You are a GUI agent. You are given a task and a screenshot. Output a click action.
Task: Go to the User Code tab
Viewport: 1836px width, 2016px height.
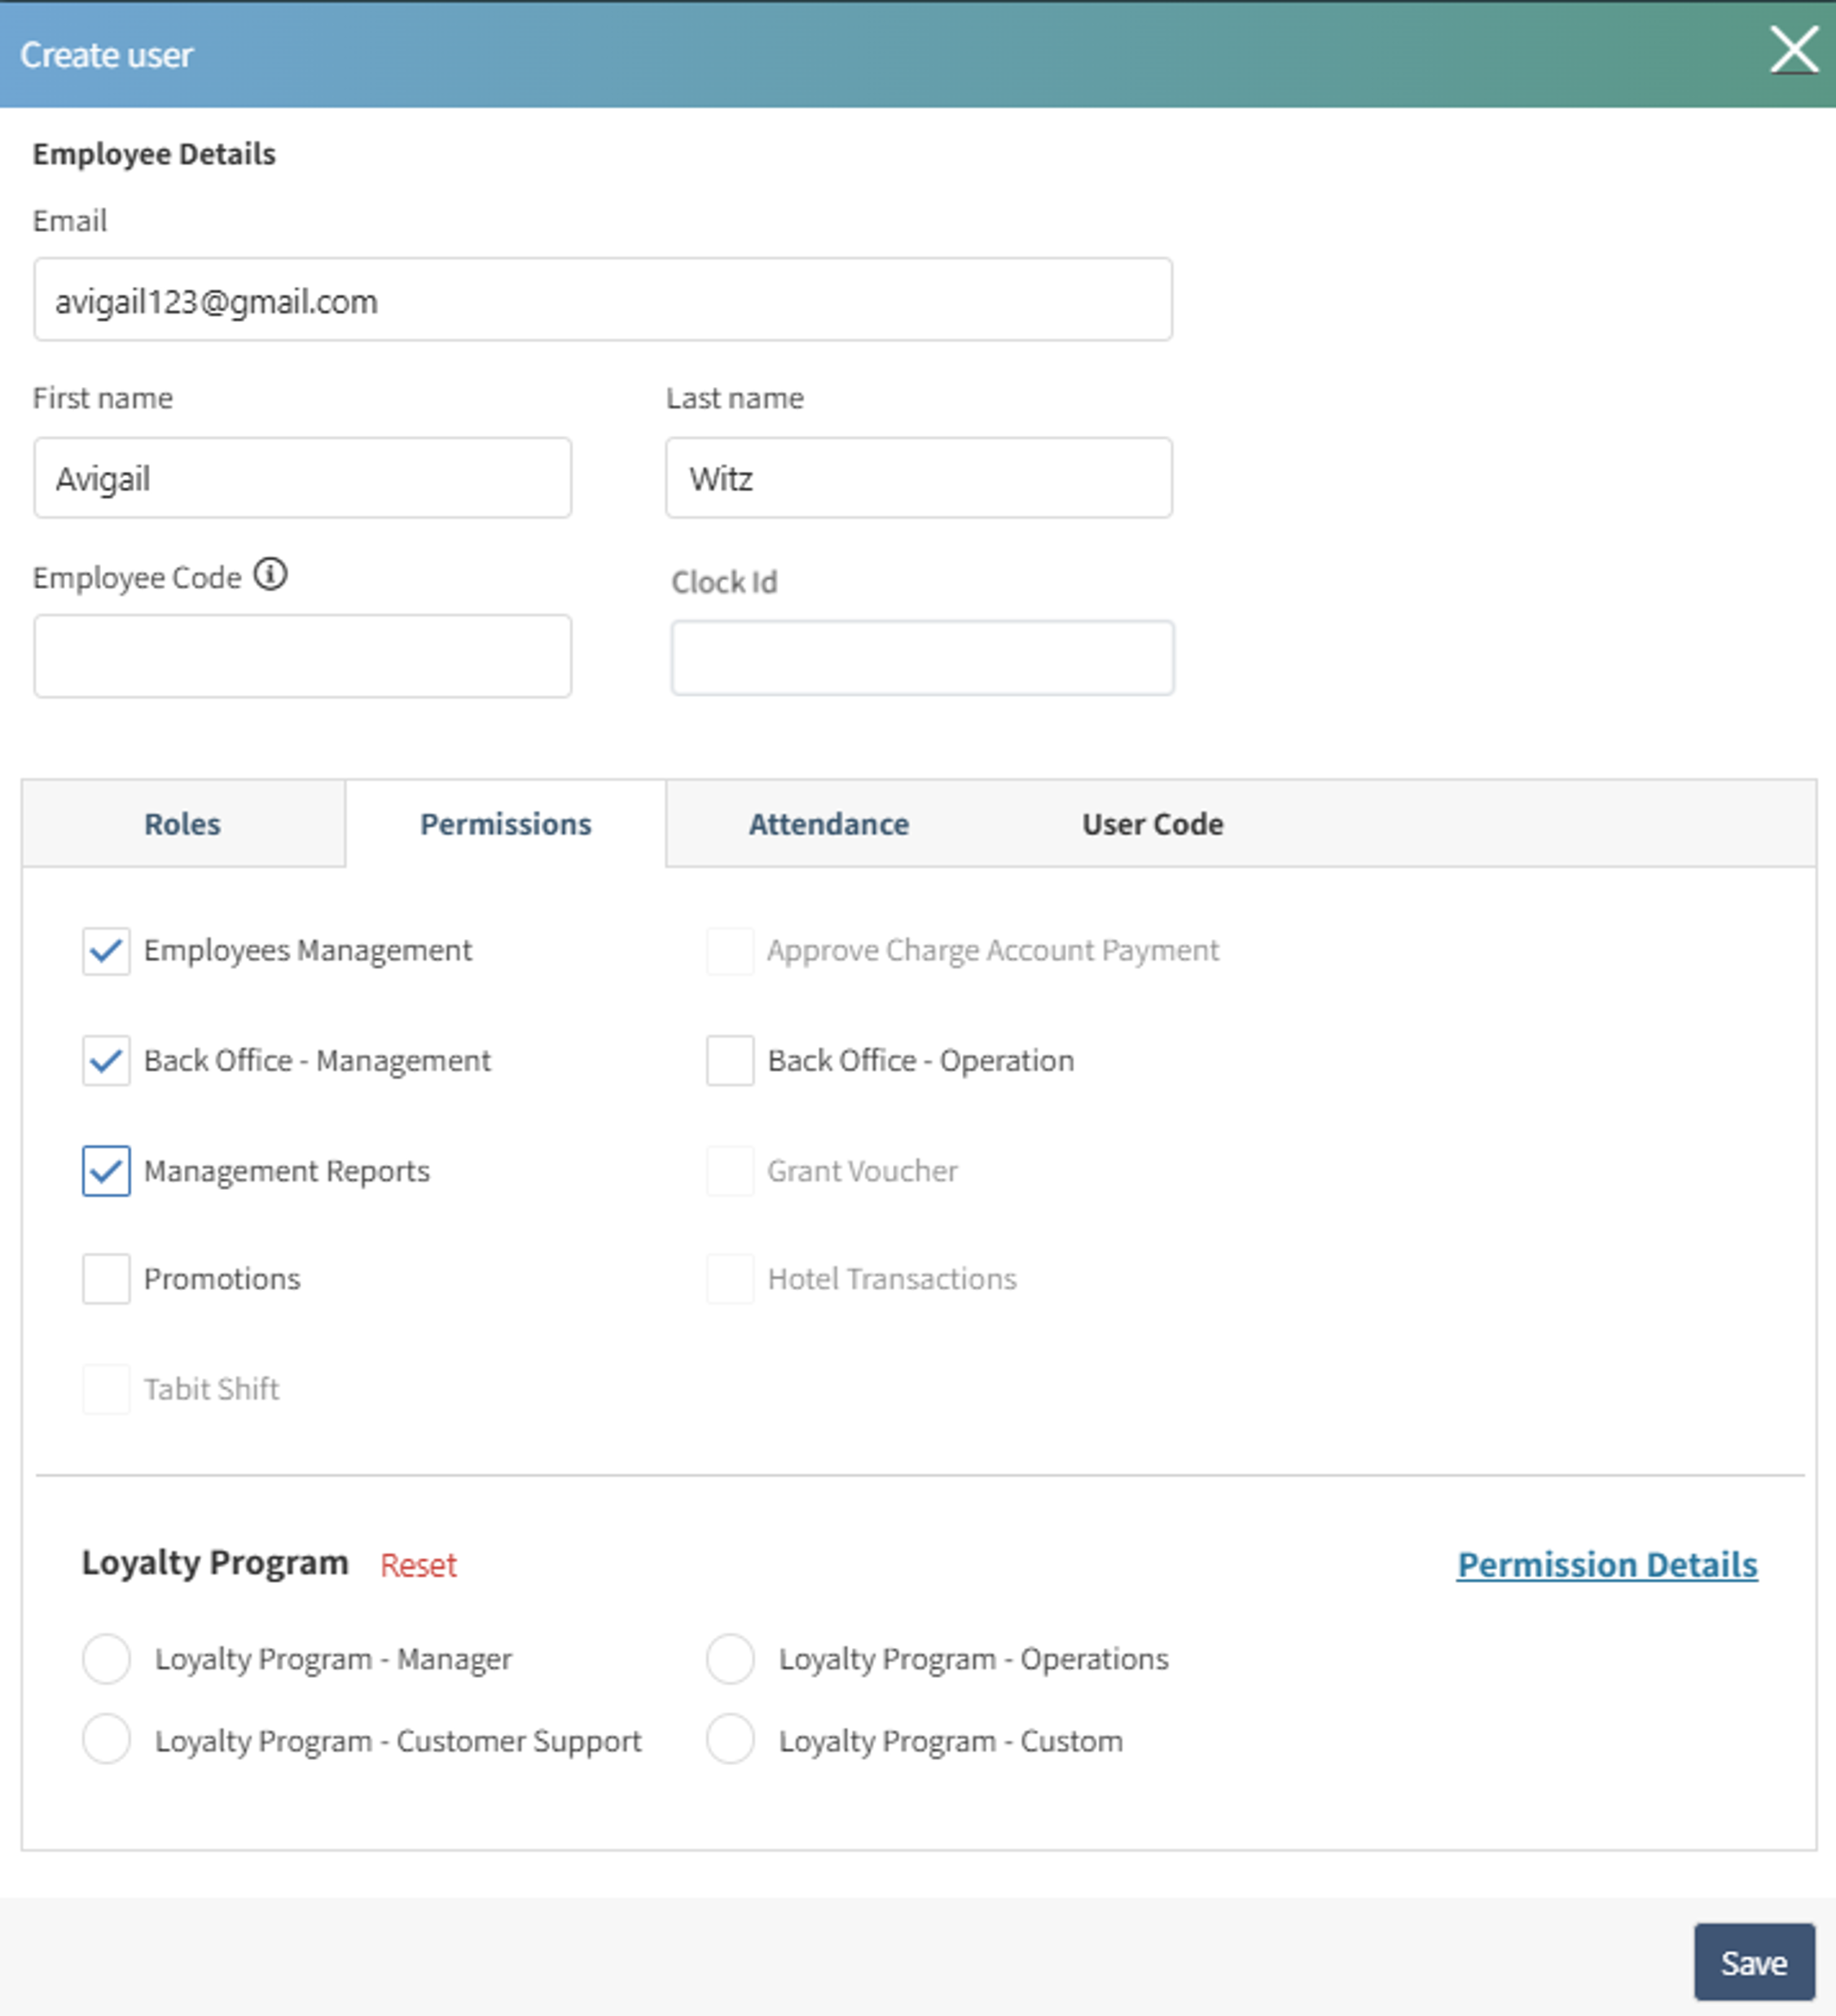click(x=1152, y=824)
